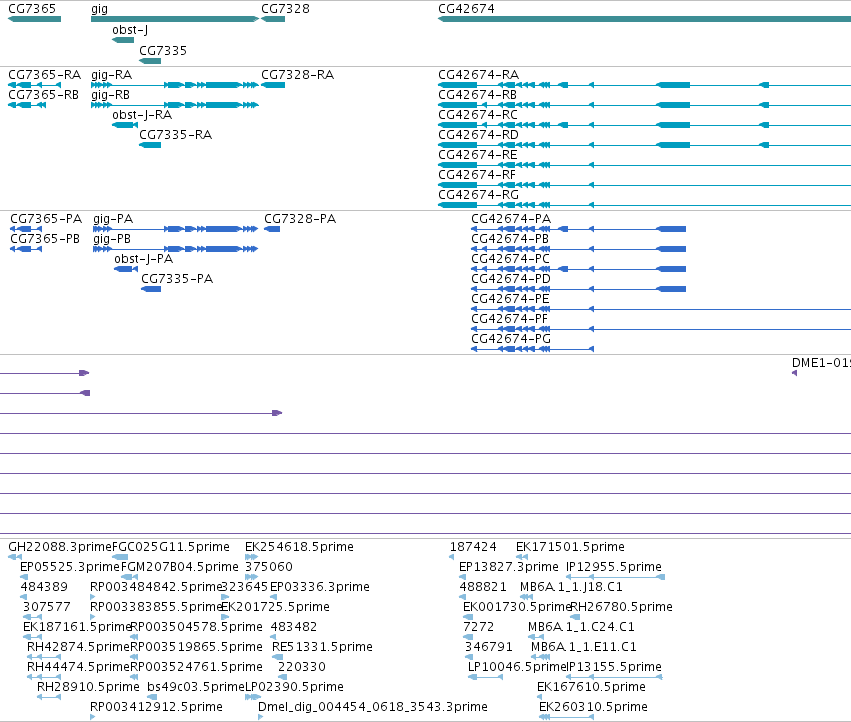
Task: Click the CG7335-RA transcript label
Action: pyautogui.click(x=175, y=135)
